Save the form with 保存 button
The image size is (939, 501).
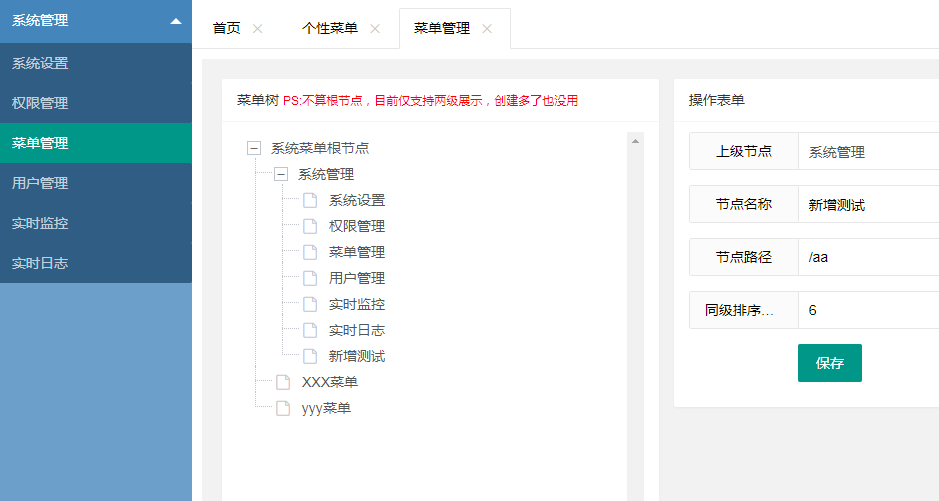click(829, 363)
